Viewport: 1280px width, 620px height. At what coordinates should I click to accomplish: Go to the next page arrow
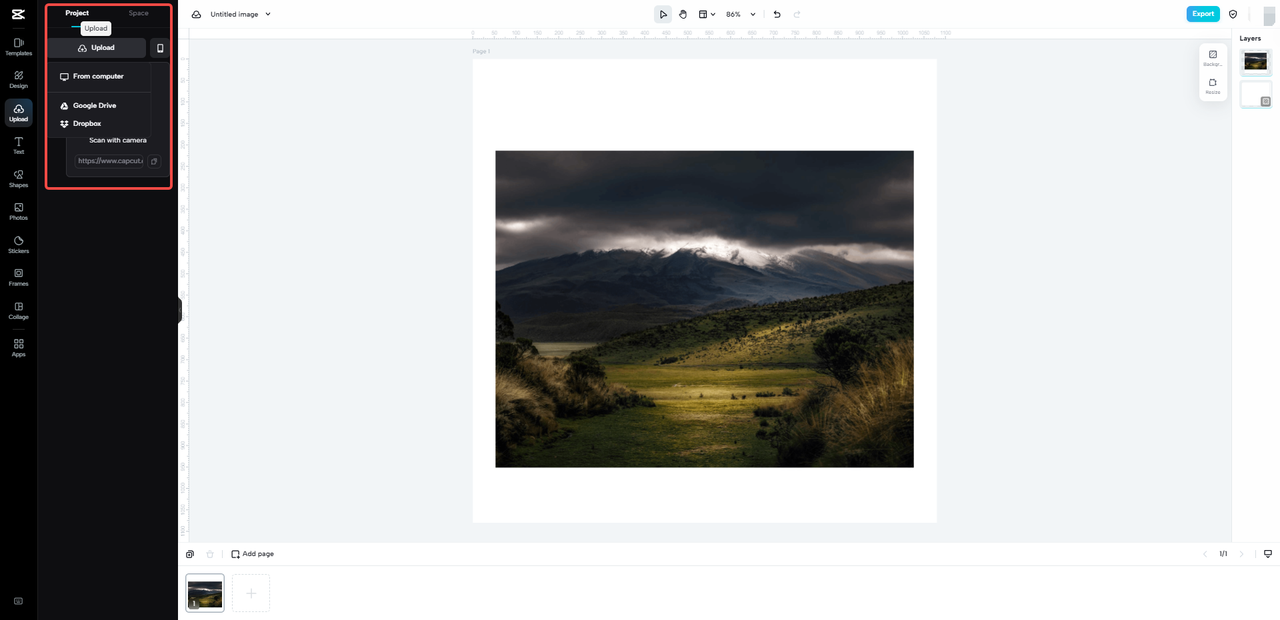[x=1242, y=554]
